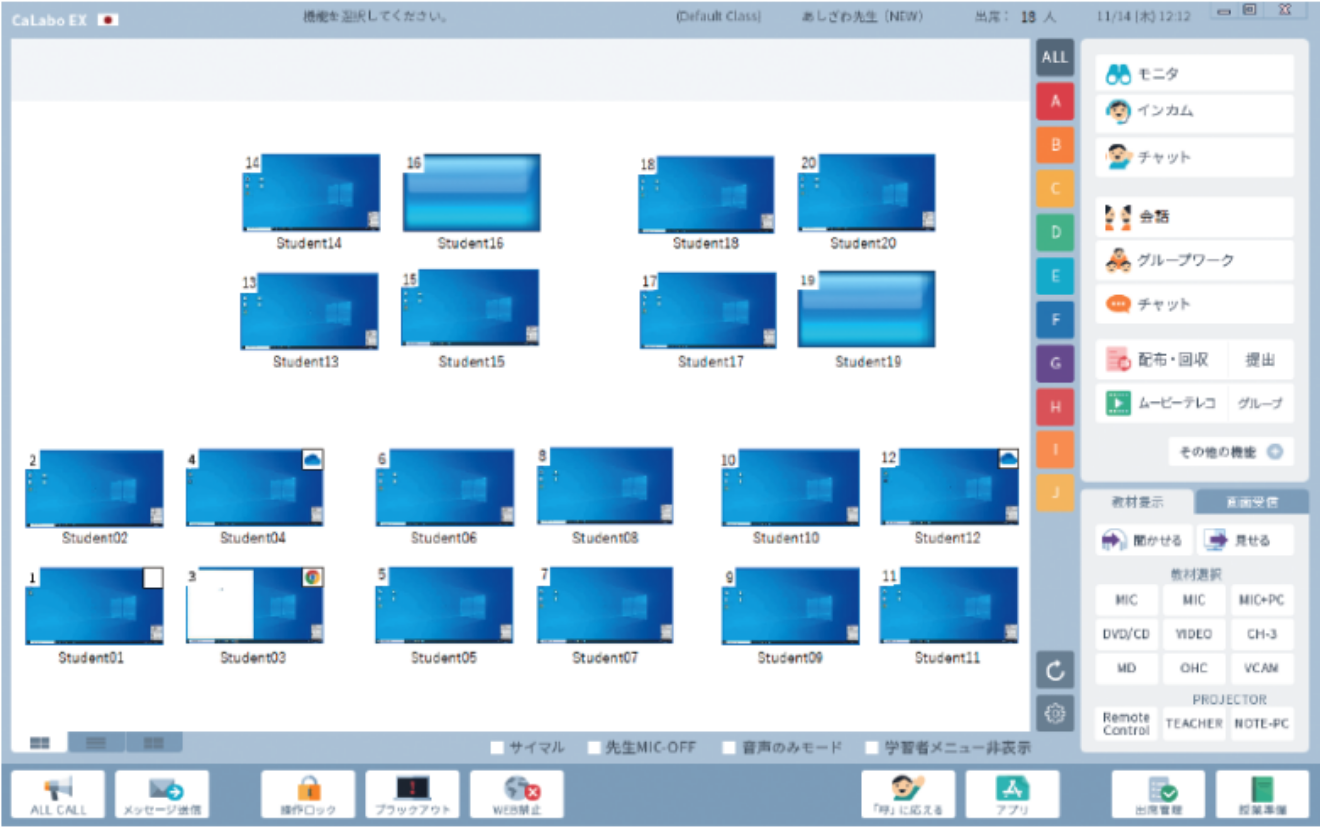Select the Student01 screen thumbnail
This screenshot has height=828, width=1320.
click(x=94, y=607)
